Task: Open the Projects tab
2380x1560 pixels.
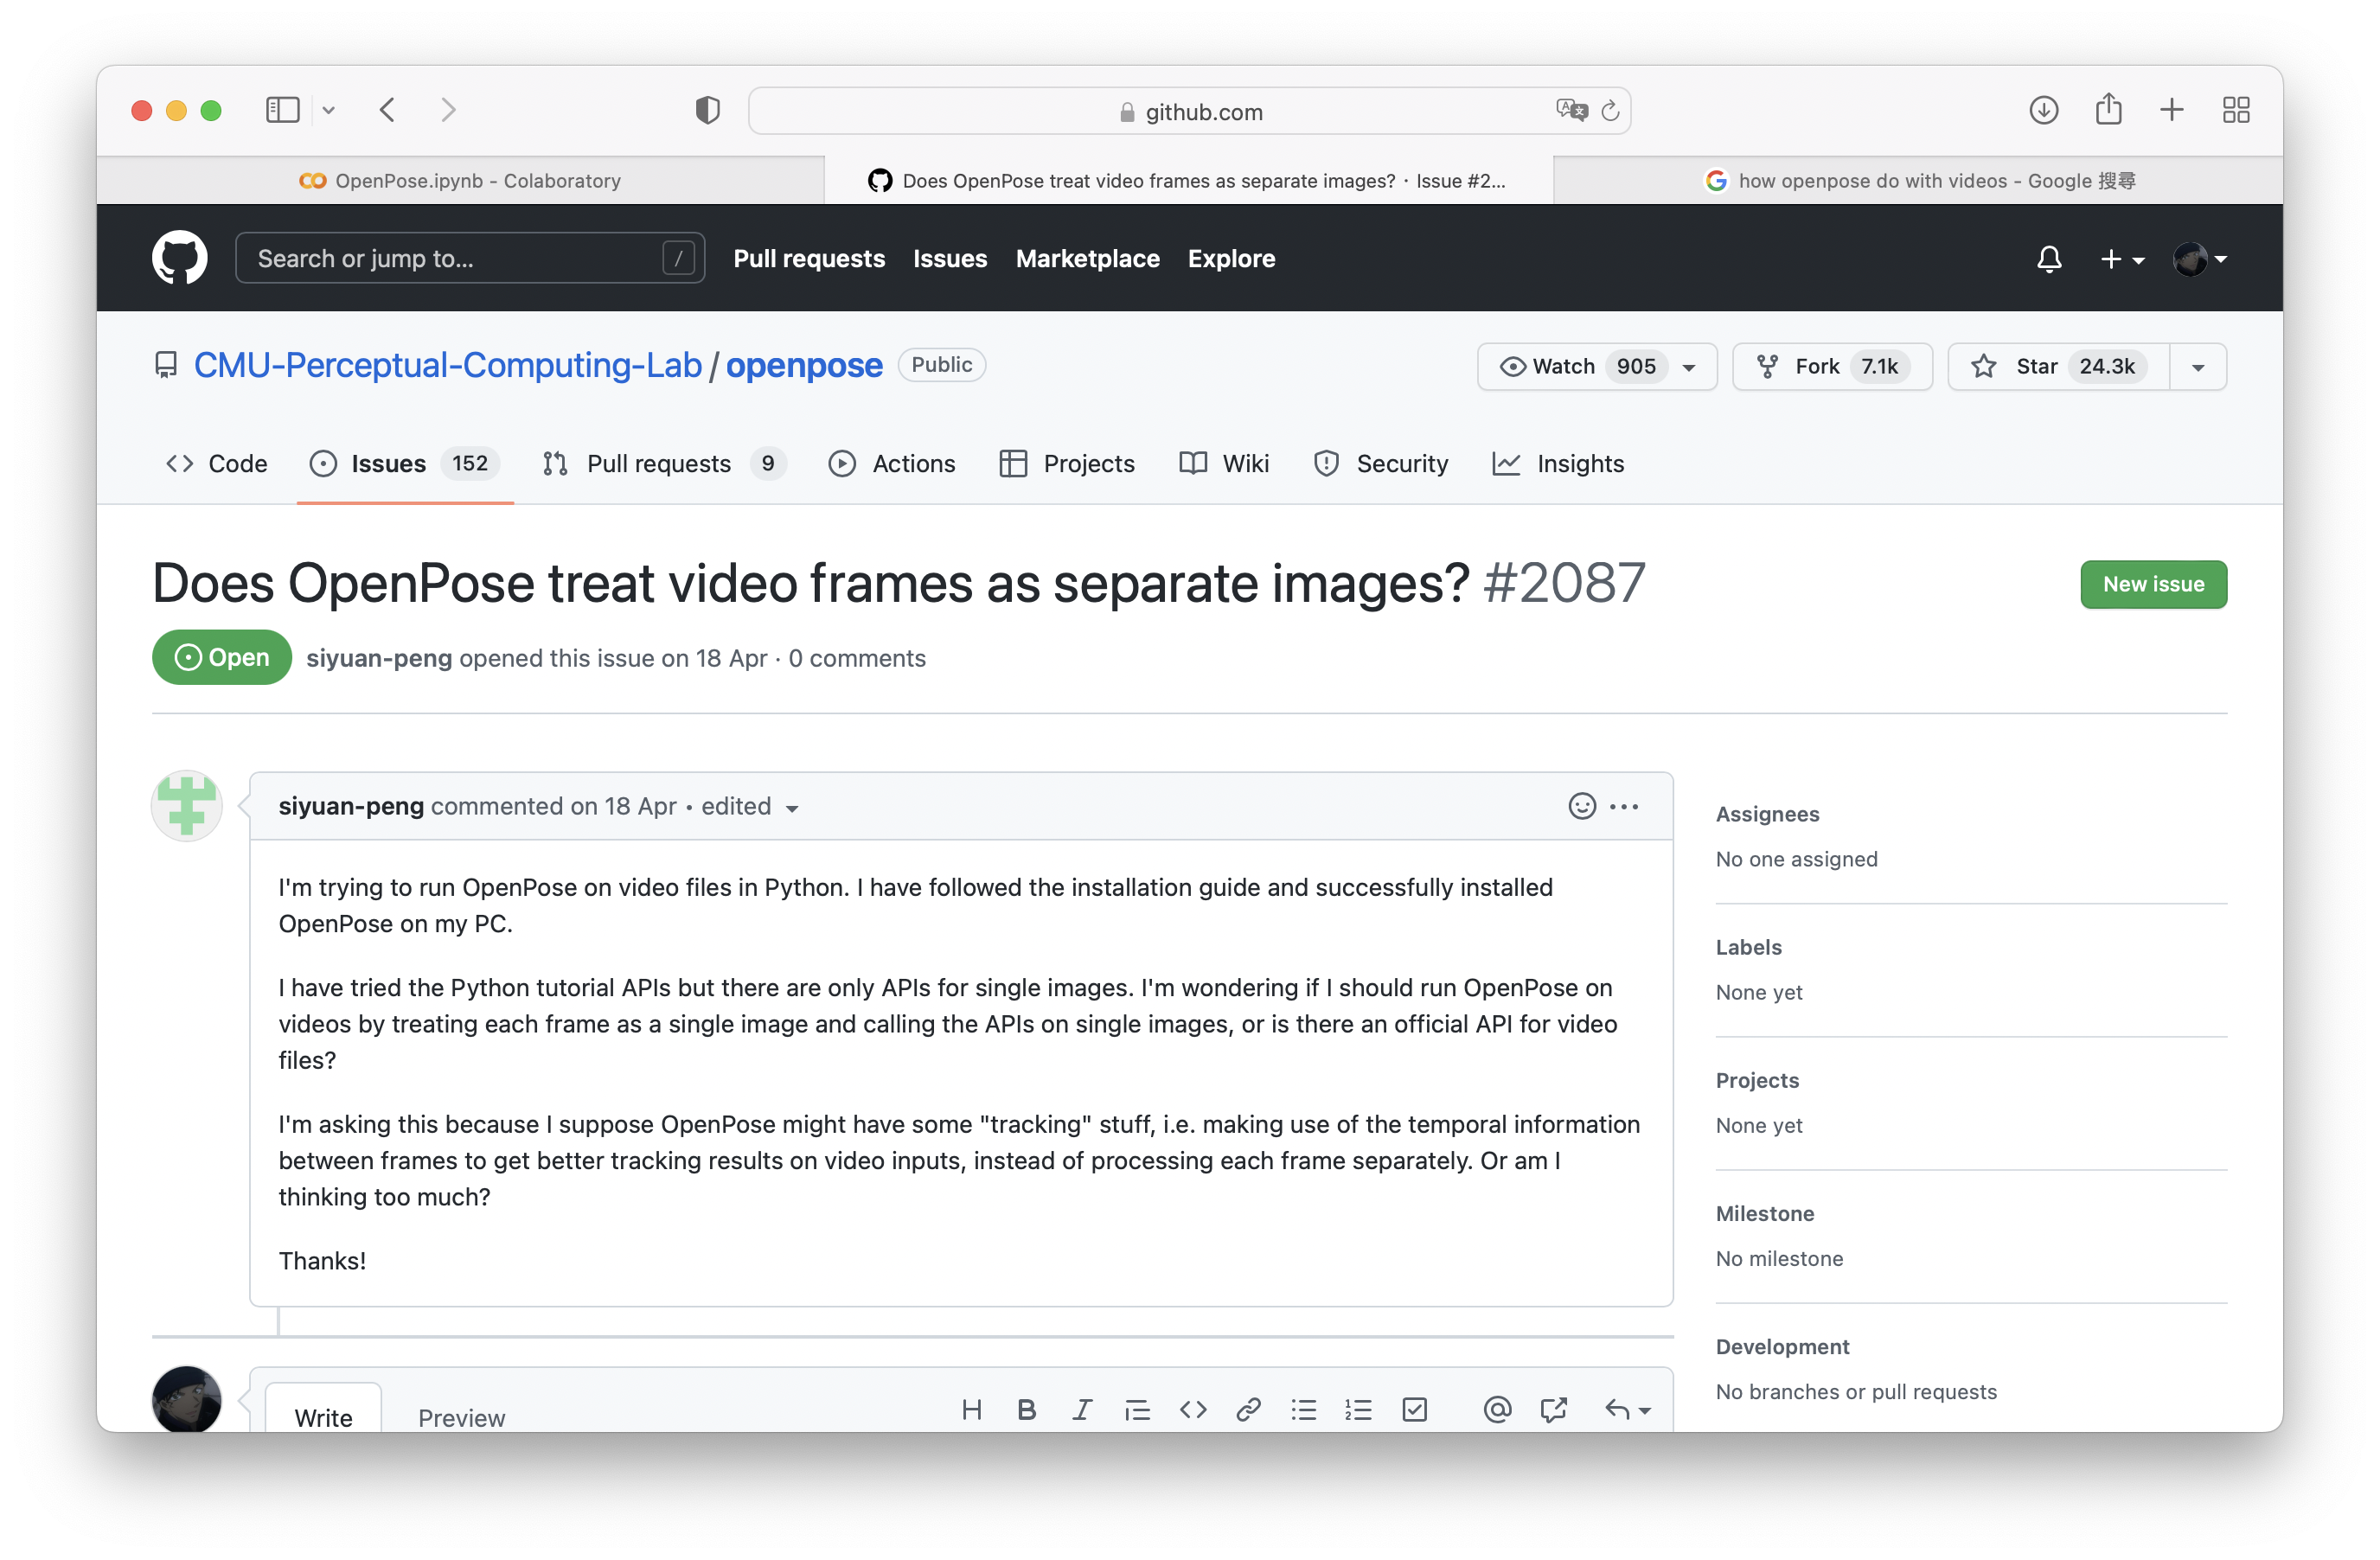Action: pos(1067,464)
